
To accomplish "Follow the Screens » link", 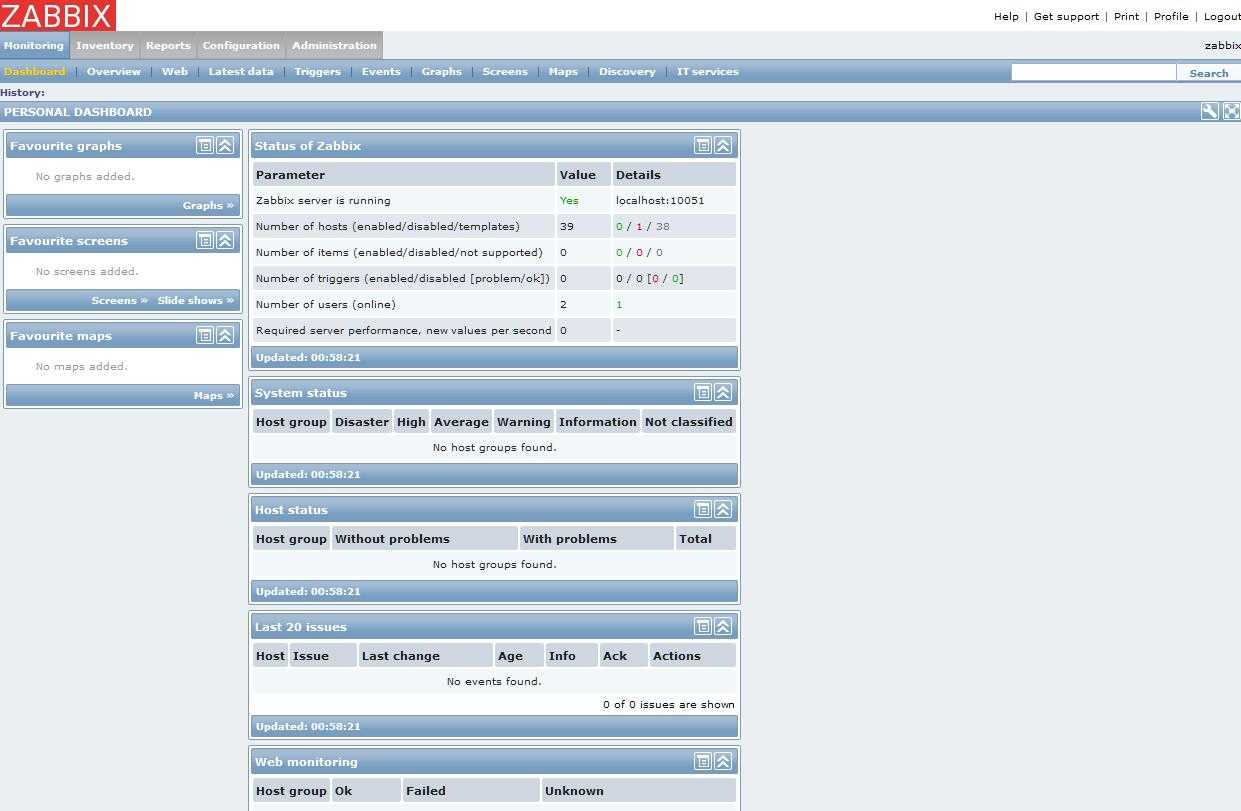I will pos(119,300).
